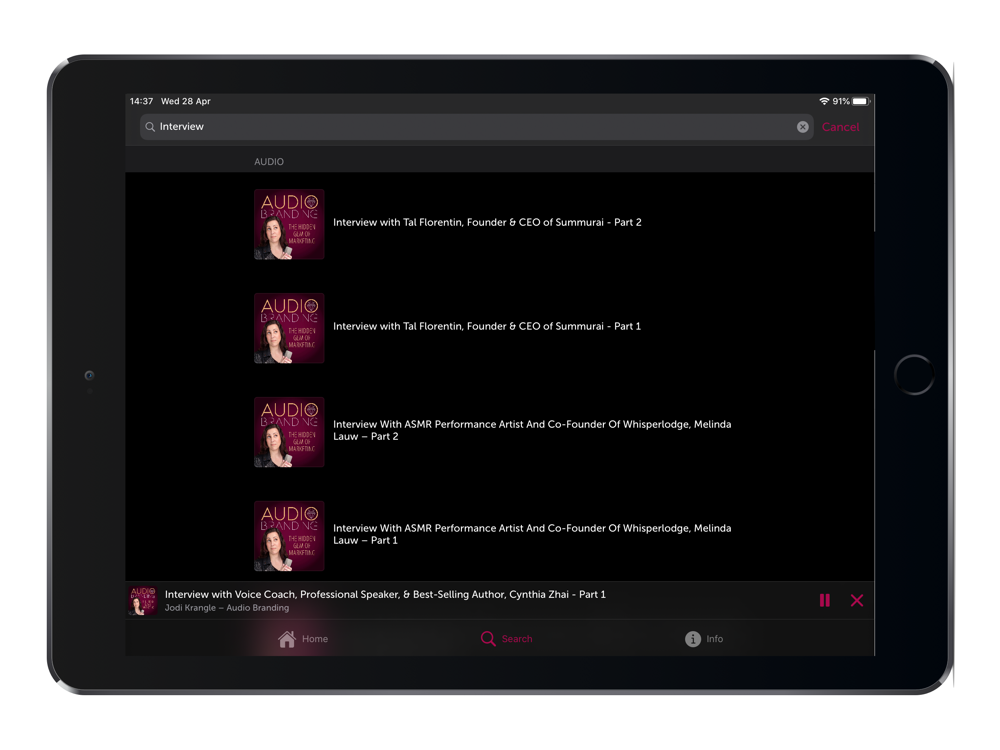1000x750 pixels.
Task: Tap the Wi-Fi status icon
Action: 824,101
